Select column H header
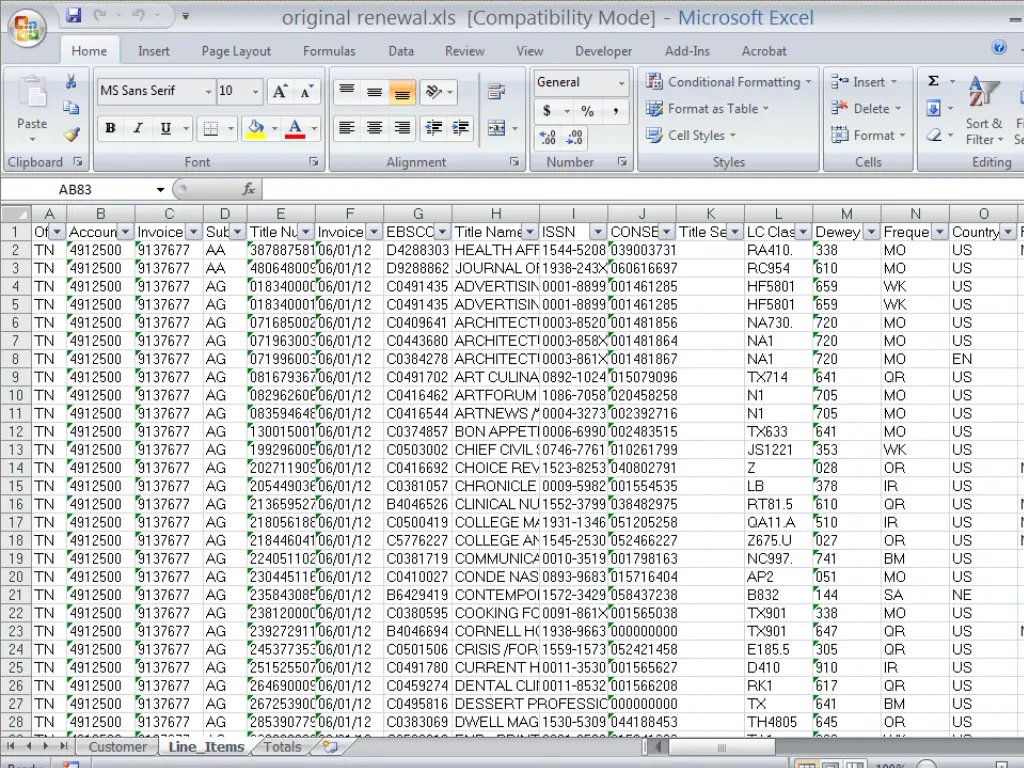 [496, 214]
